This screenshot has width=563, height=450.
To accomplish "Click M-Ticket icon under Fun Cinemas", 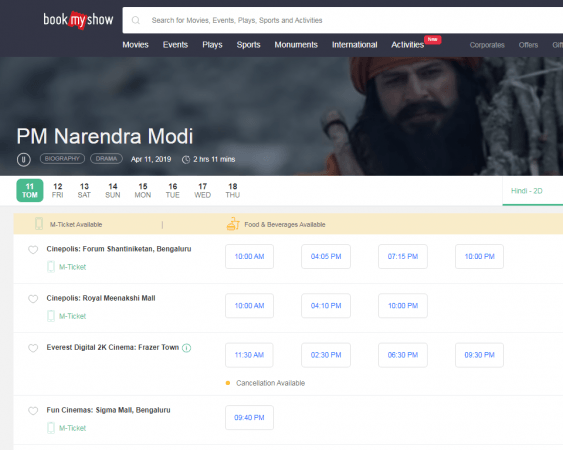I will point(51,428).
